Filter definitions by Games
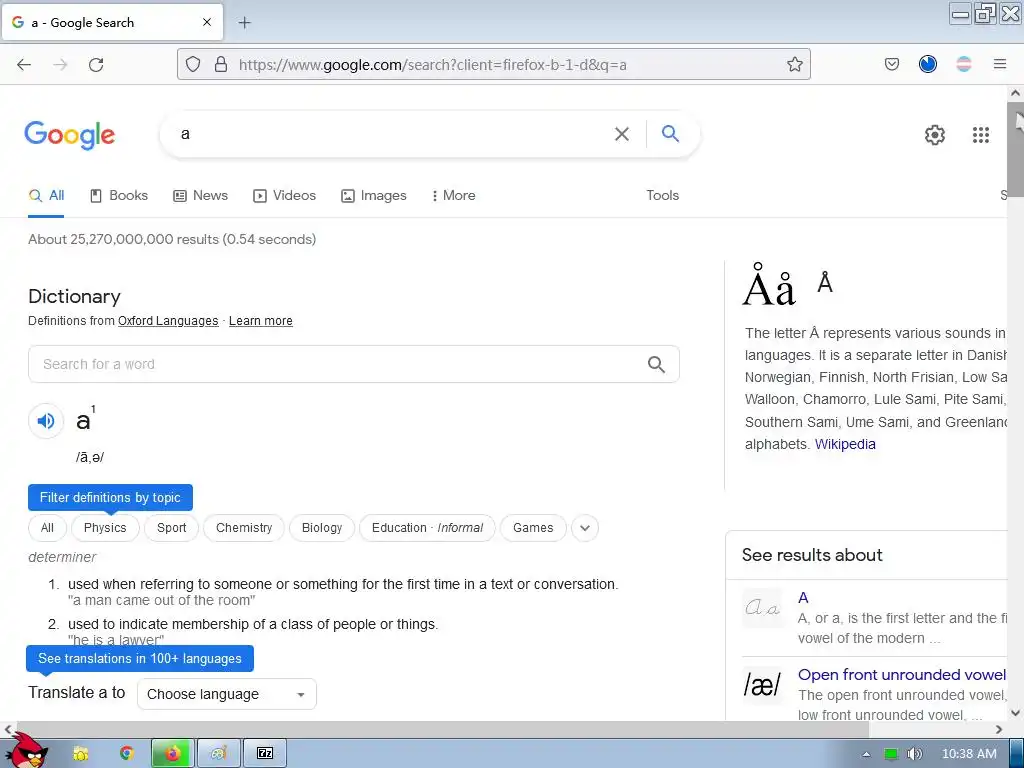Image resolution: width=1024 pixels, height=768 pixels. coord(533,528)
